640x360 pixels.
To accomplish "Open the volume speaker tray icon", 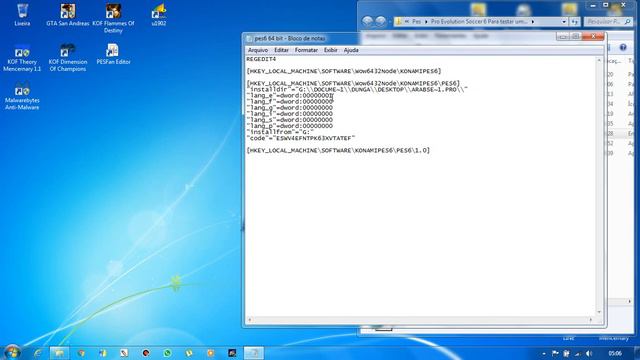I will tap(589, 353).
